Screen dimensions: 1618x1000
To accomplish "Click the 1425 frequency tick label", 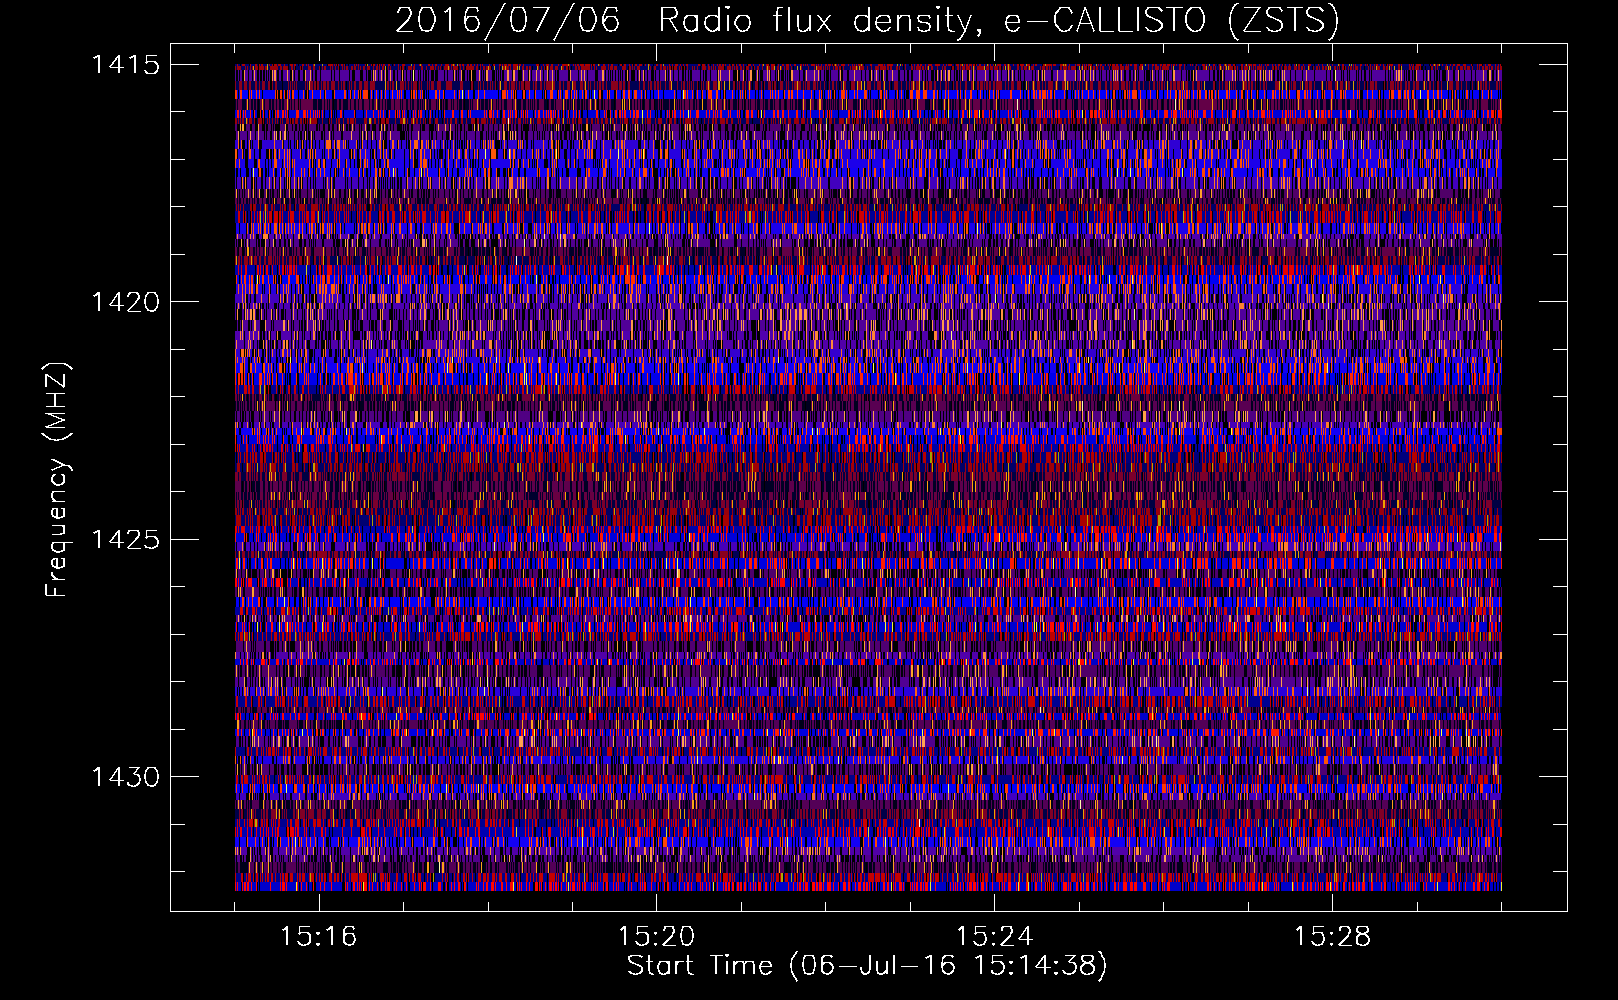I will pyautogui.click(x=125, y=540).
